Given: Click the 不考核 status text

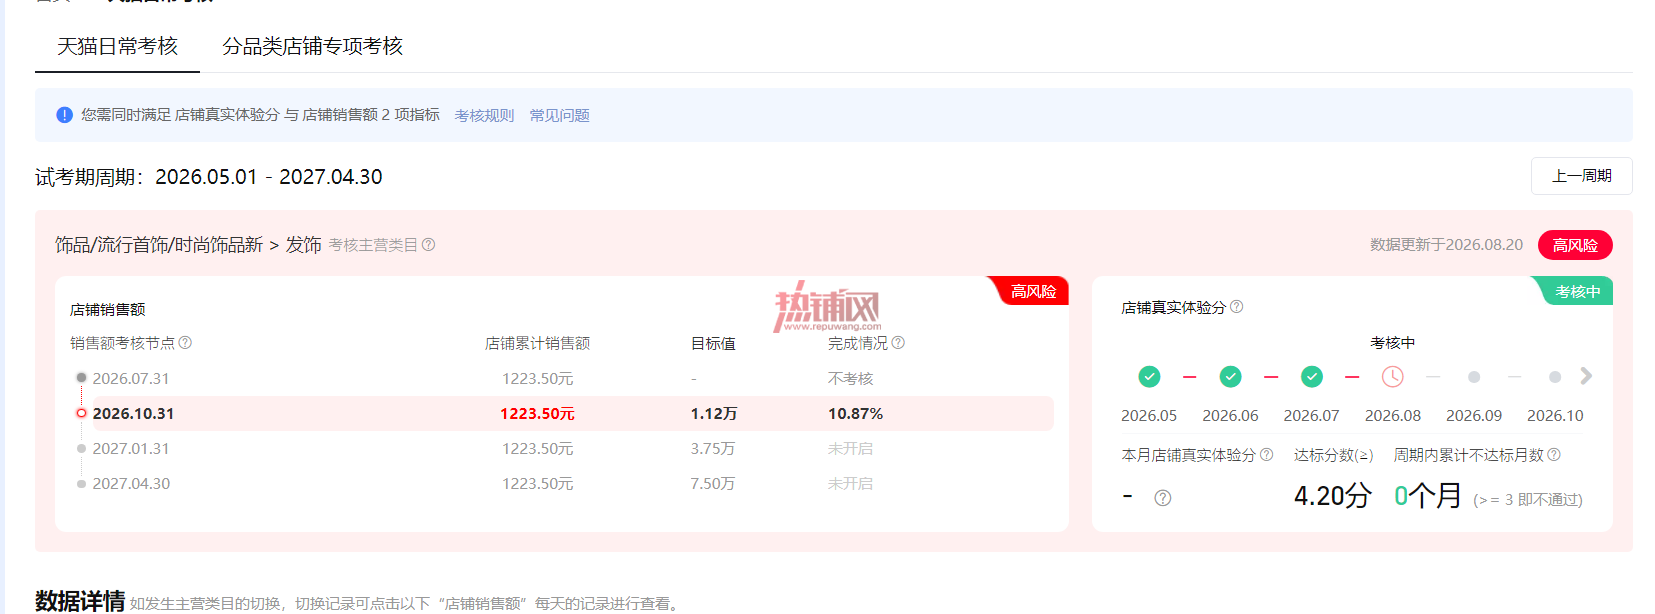Looking at the screenshot, I should coord(851,379).
